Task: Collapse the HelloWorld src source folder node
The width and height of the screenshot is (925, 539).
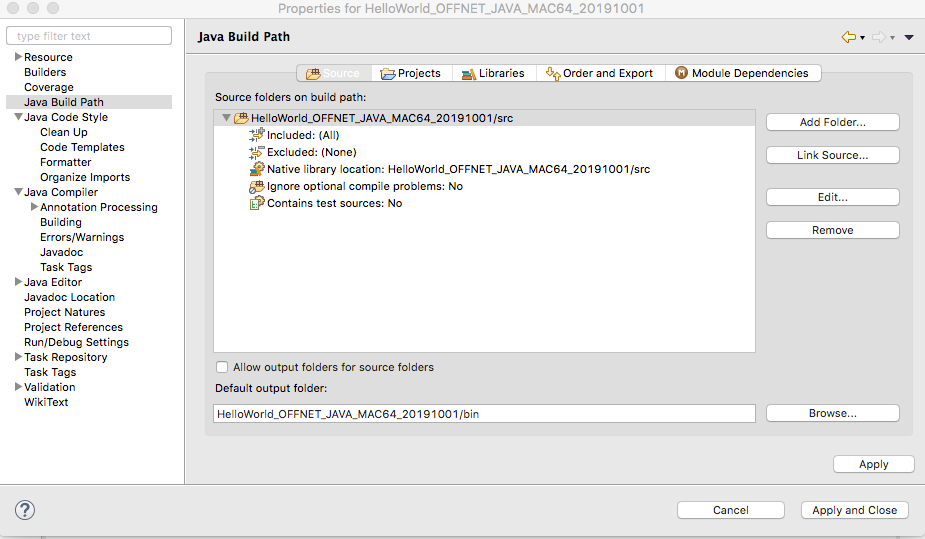Action: [226, 118]
